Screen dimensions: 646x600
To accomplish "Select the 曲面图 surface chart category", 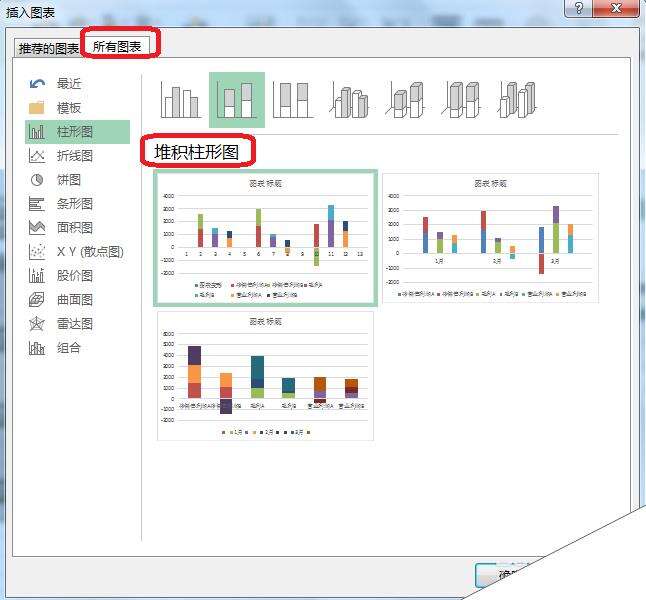I will (77, 300).
